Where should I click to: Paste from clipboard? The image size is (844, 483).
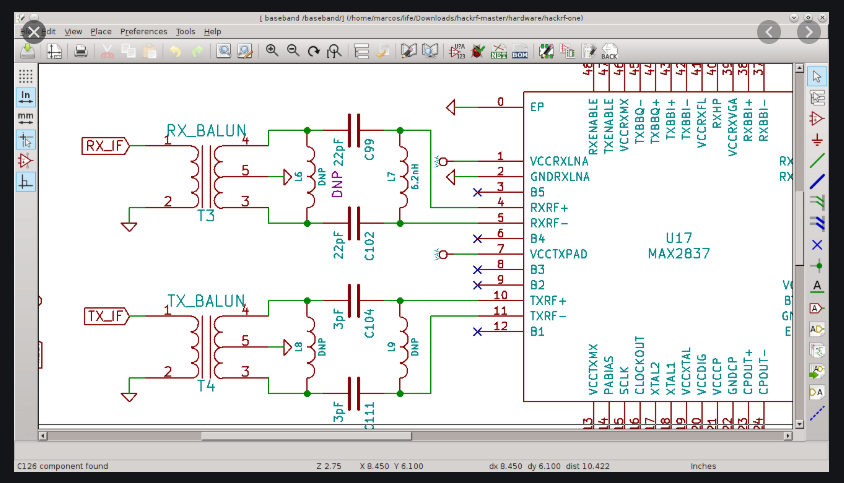[150, 51]
